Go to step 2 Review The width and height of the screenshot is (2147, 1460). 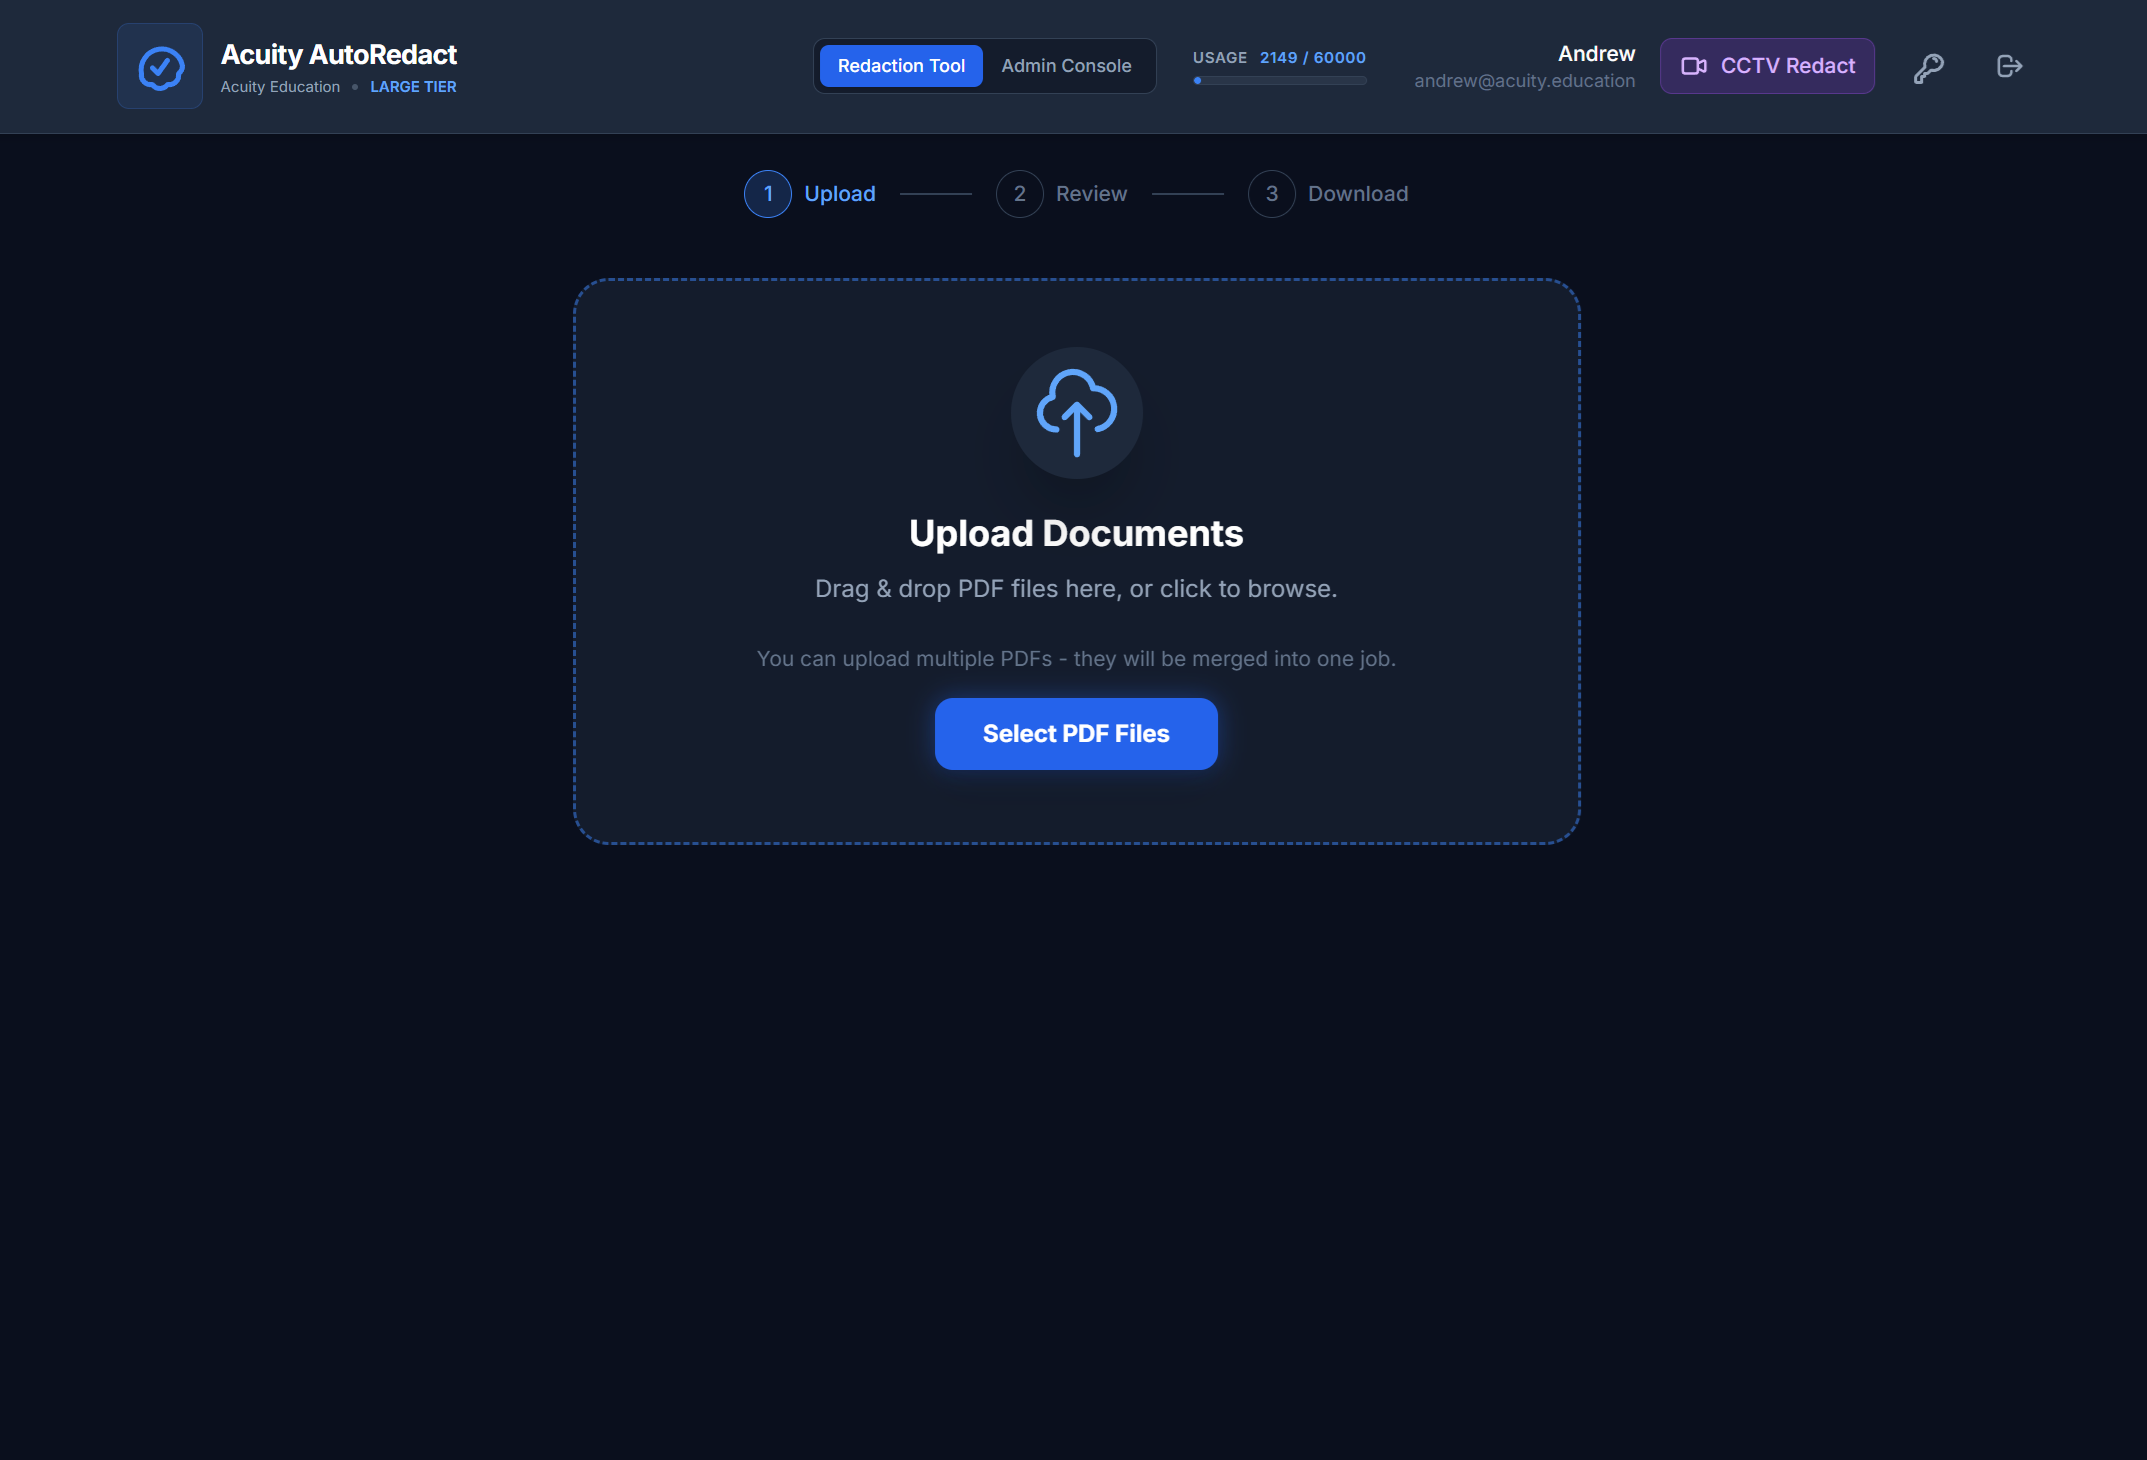coord(1062,194)
